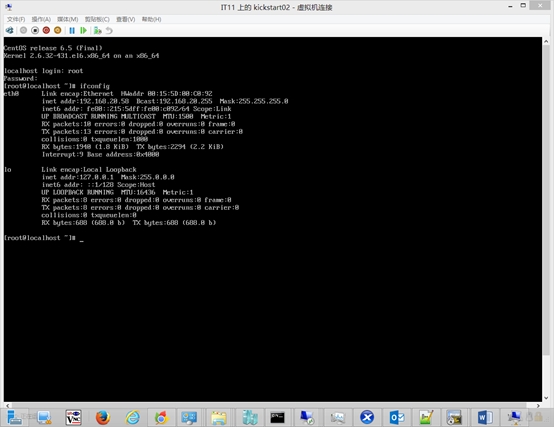554x427 pixels.
Task: Open the green notepad editor taskbar icon
Action: 426,418
